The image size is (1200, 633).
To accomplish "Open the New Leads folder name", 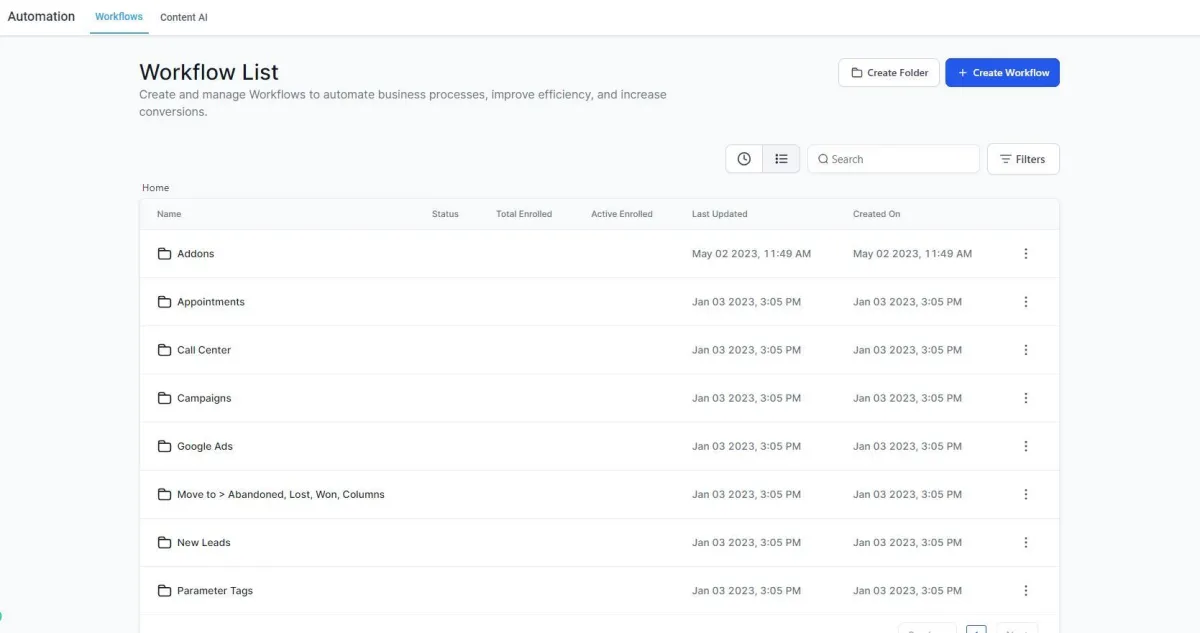I will [204, 542].
